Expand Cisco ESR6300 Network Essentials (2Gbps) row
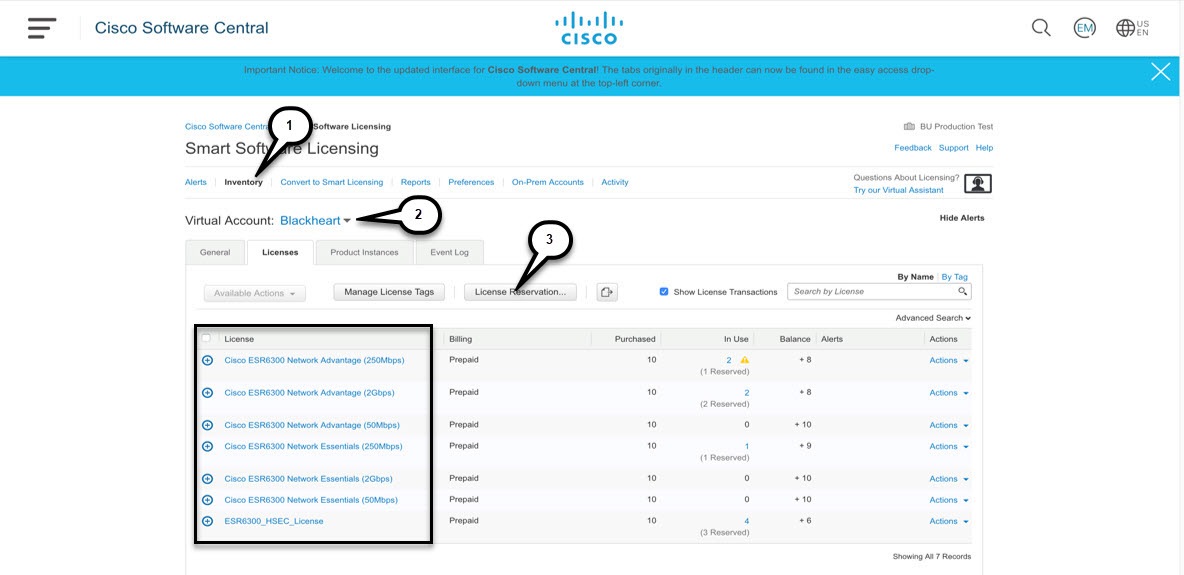1184x575 pixels. click(208, 479)
